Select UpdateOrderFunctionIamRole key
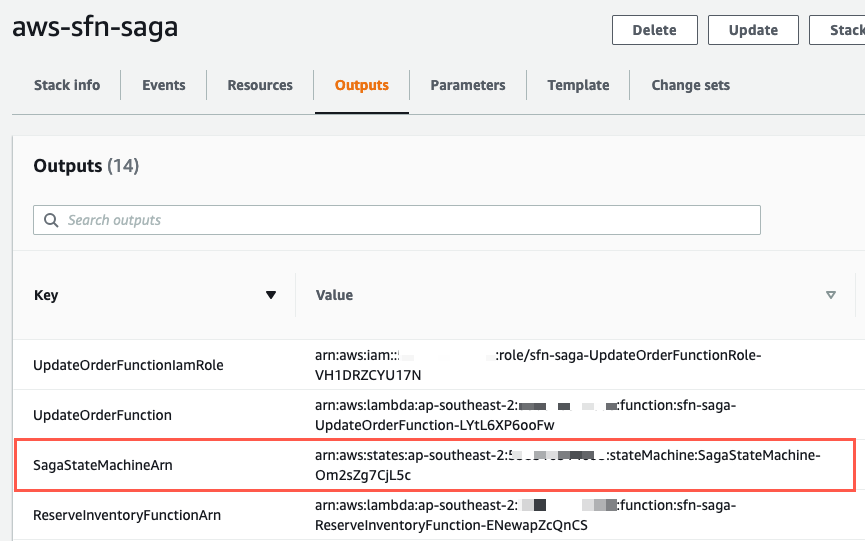Screen dimensions: 865x541 pos(128,365)
